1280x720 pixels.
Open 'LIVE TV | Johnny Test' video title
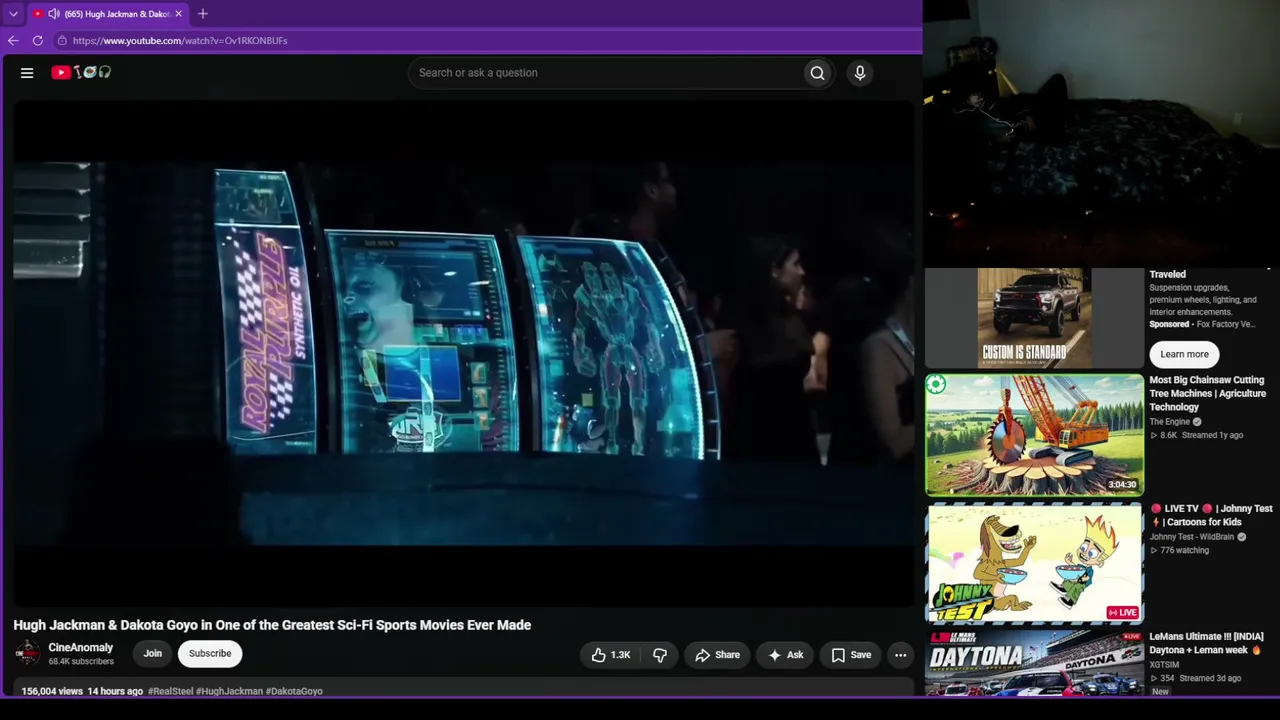1211,515
